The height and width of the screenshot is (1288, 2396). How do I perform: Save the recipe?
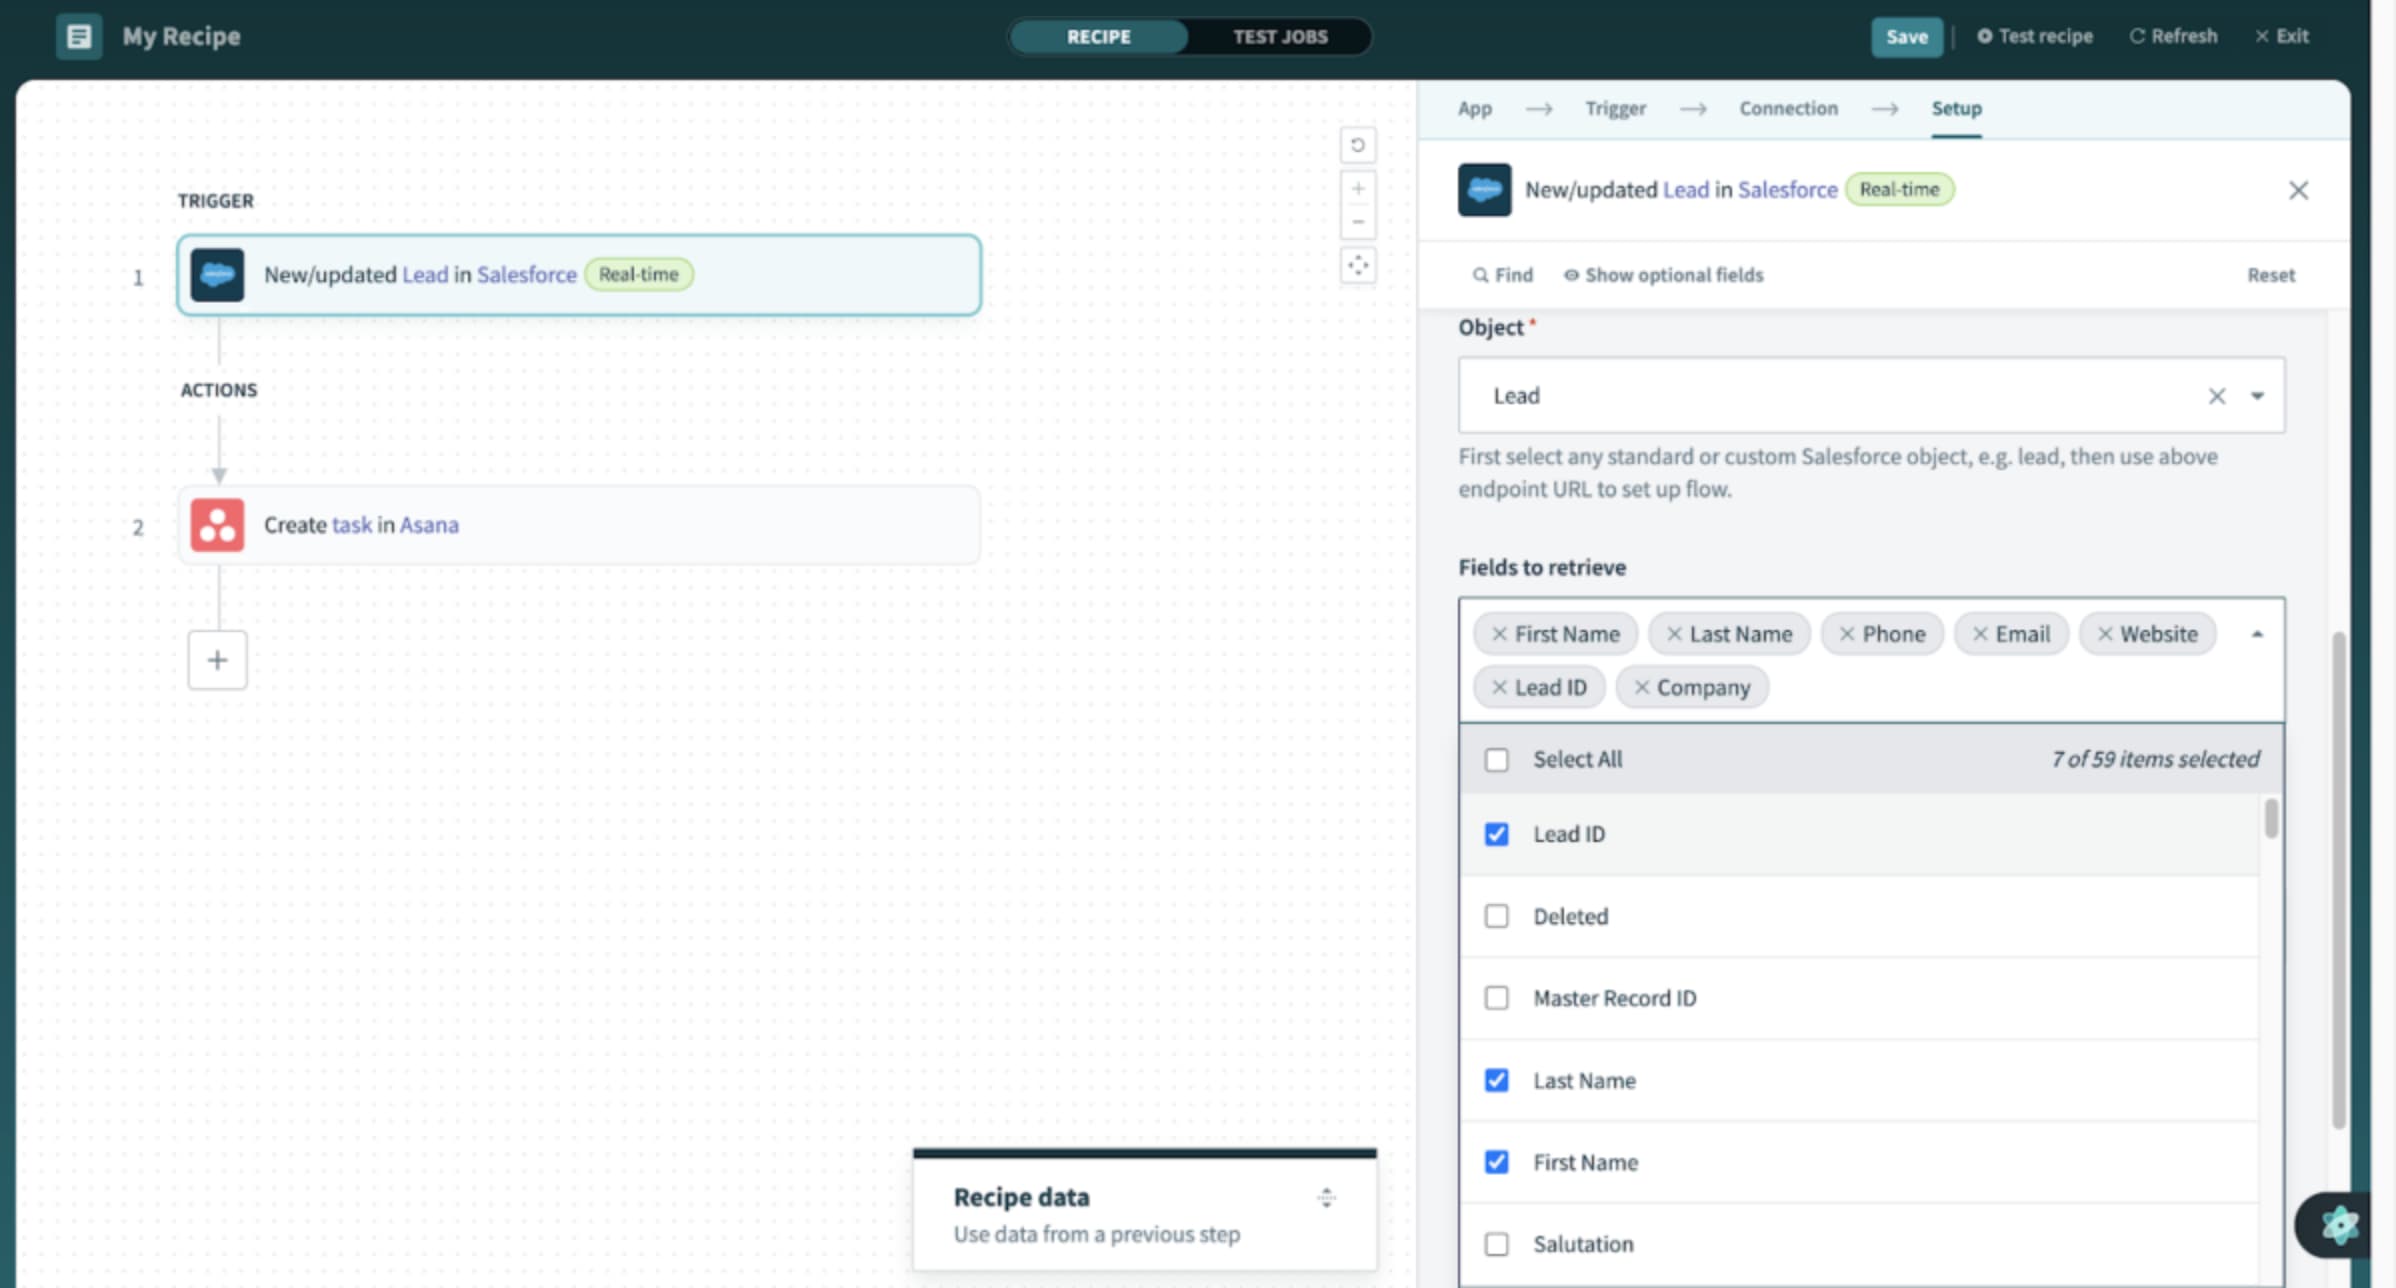[x=1906, y=37]
